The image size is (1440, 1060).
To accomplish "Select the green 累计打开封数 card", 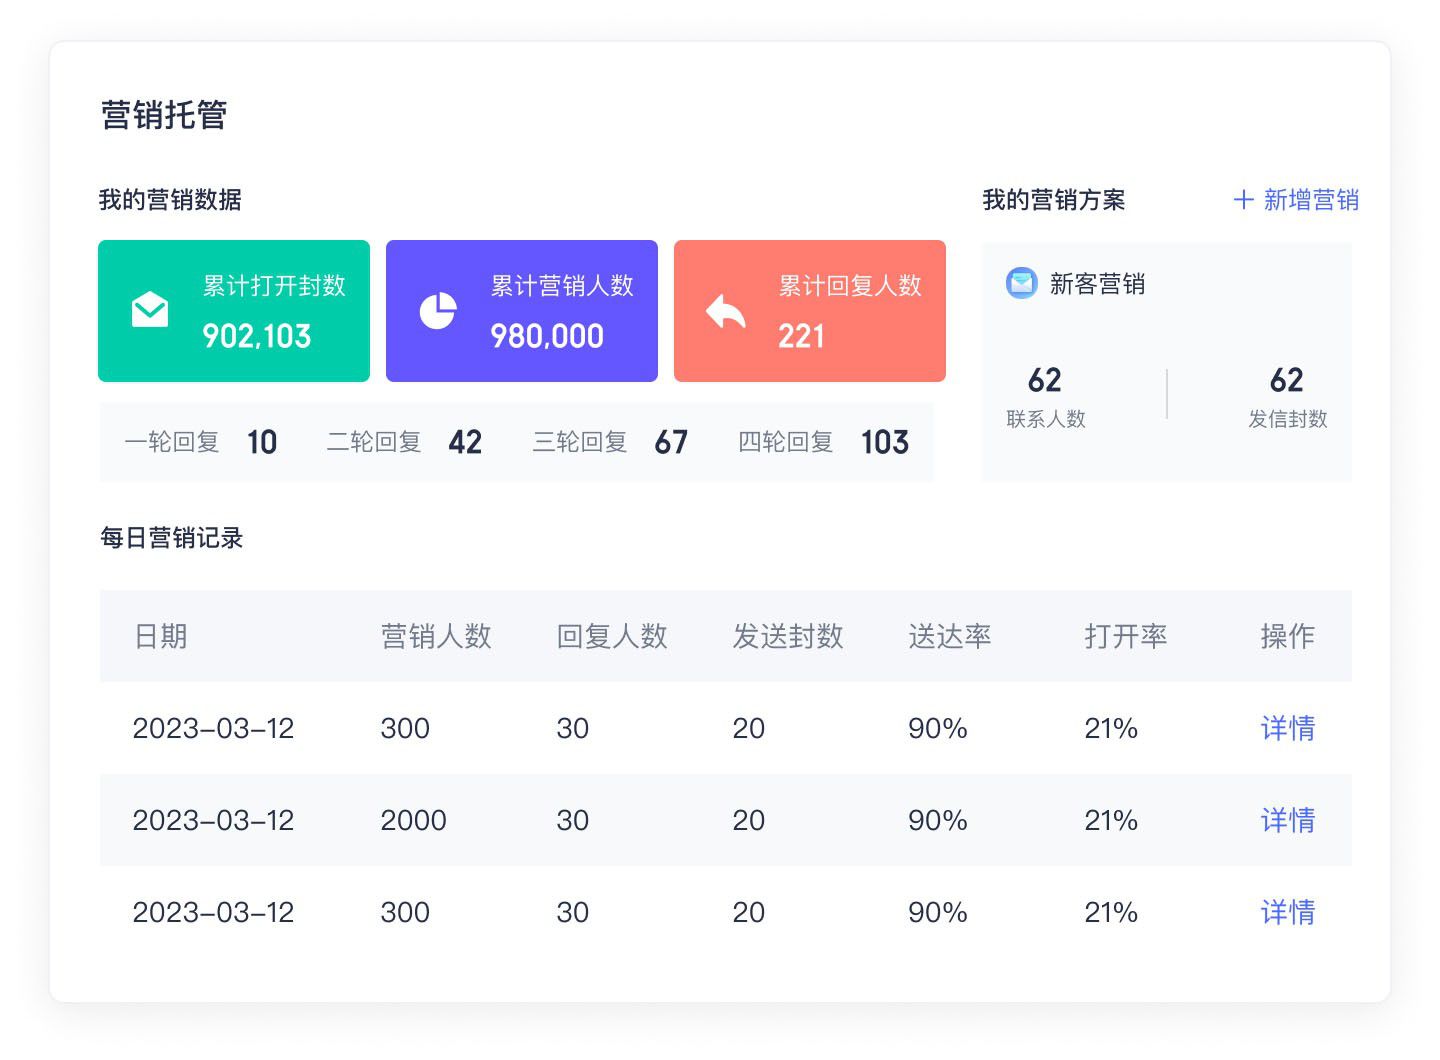I will pyautogui.click(x=233, y=310).
